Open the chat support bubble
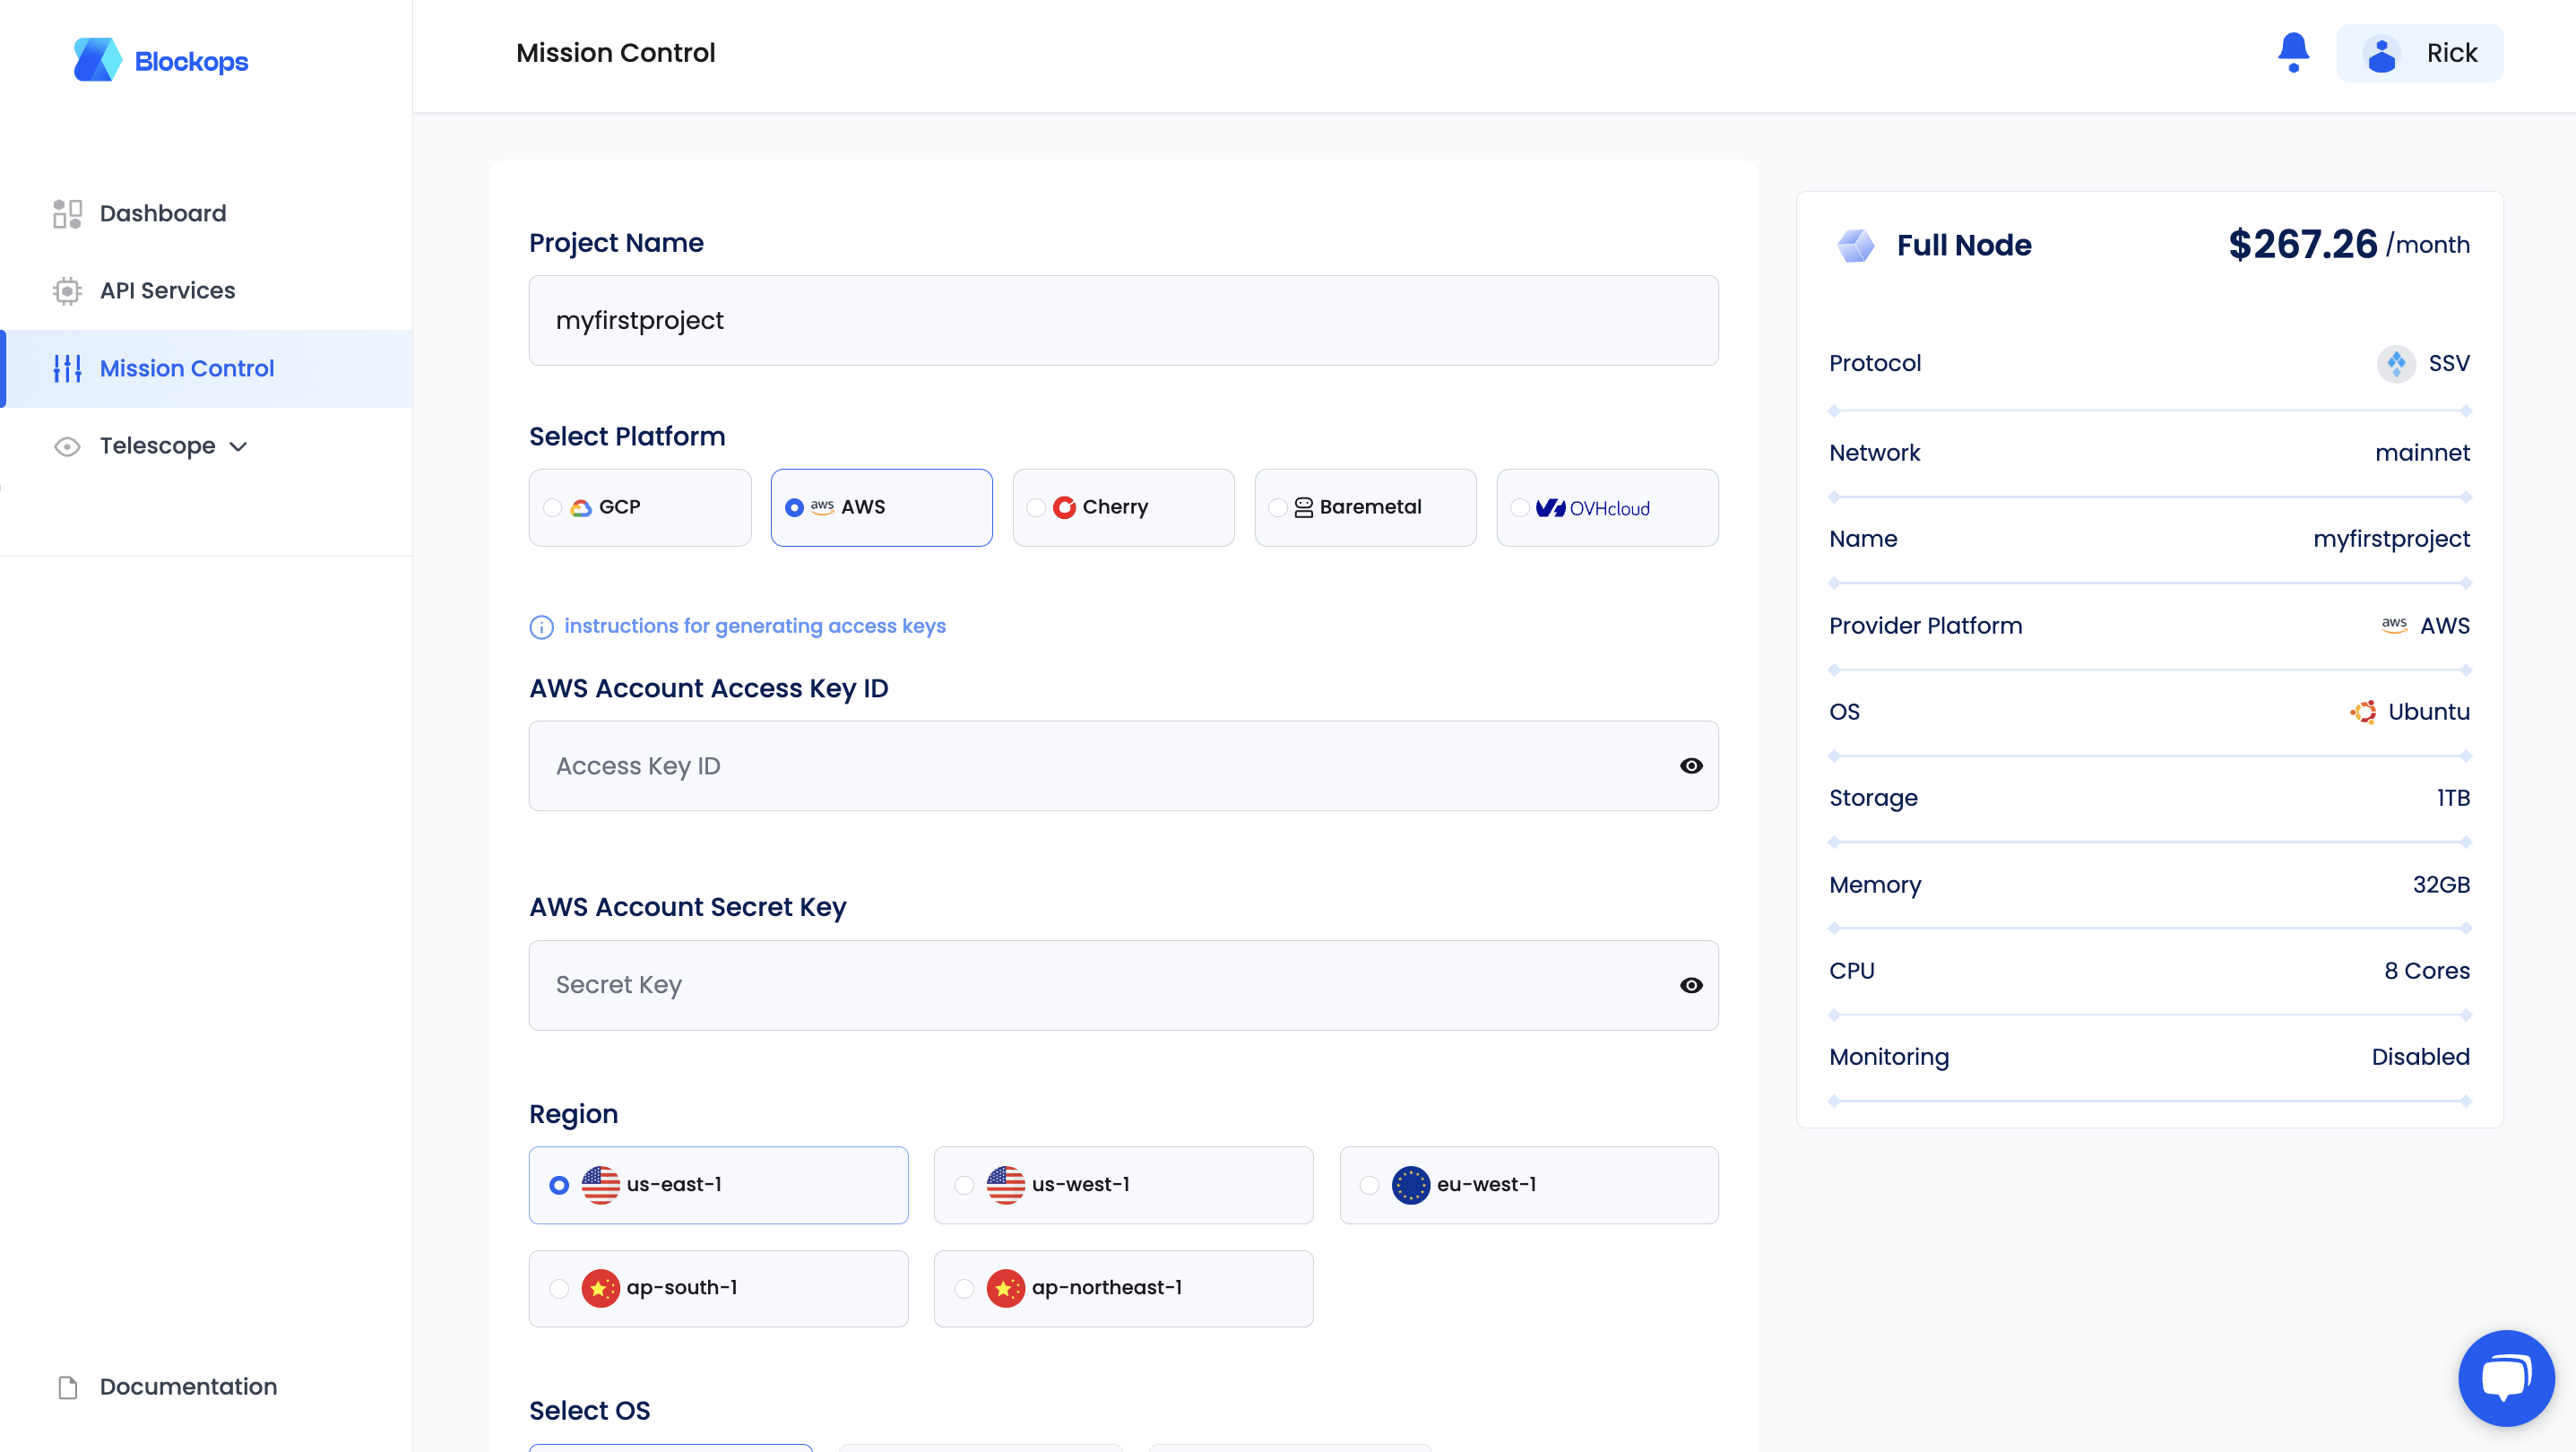2576x1452 pixels. [x=2506, y=1378]
